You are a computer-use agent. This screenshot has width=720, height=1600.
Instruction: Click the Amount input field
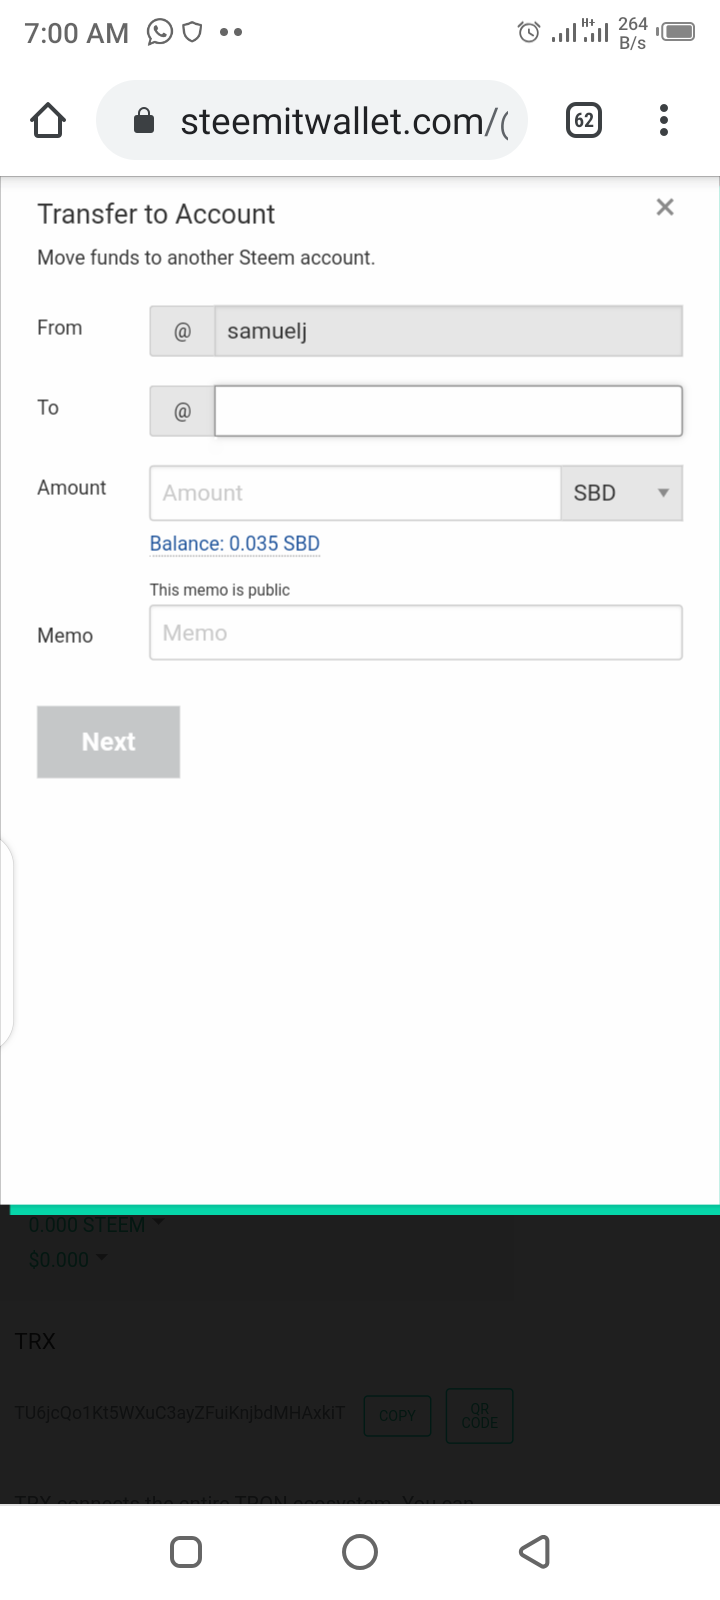355,493
